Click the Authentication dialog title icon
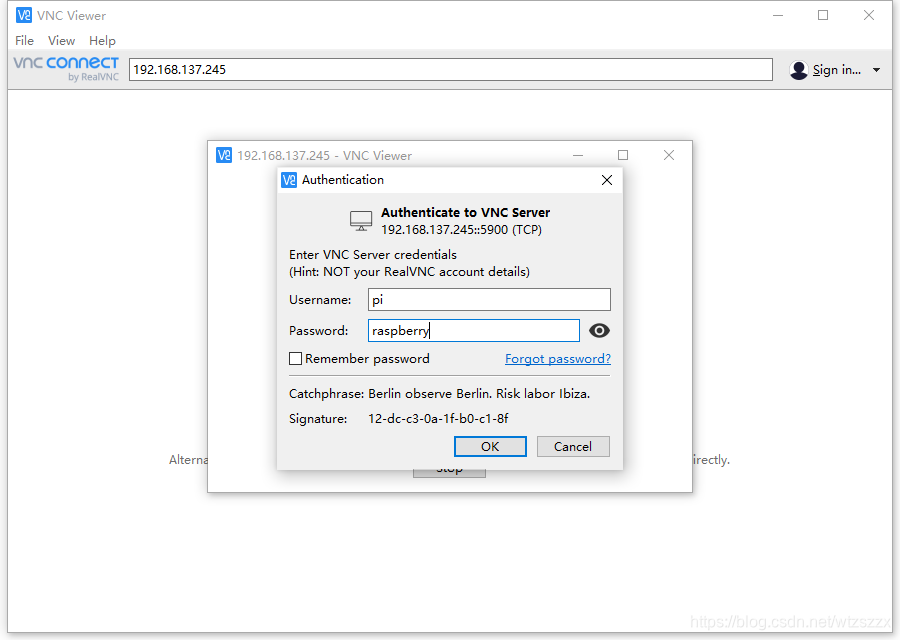The image size is (900, 640). [x=289, y=180]
